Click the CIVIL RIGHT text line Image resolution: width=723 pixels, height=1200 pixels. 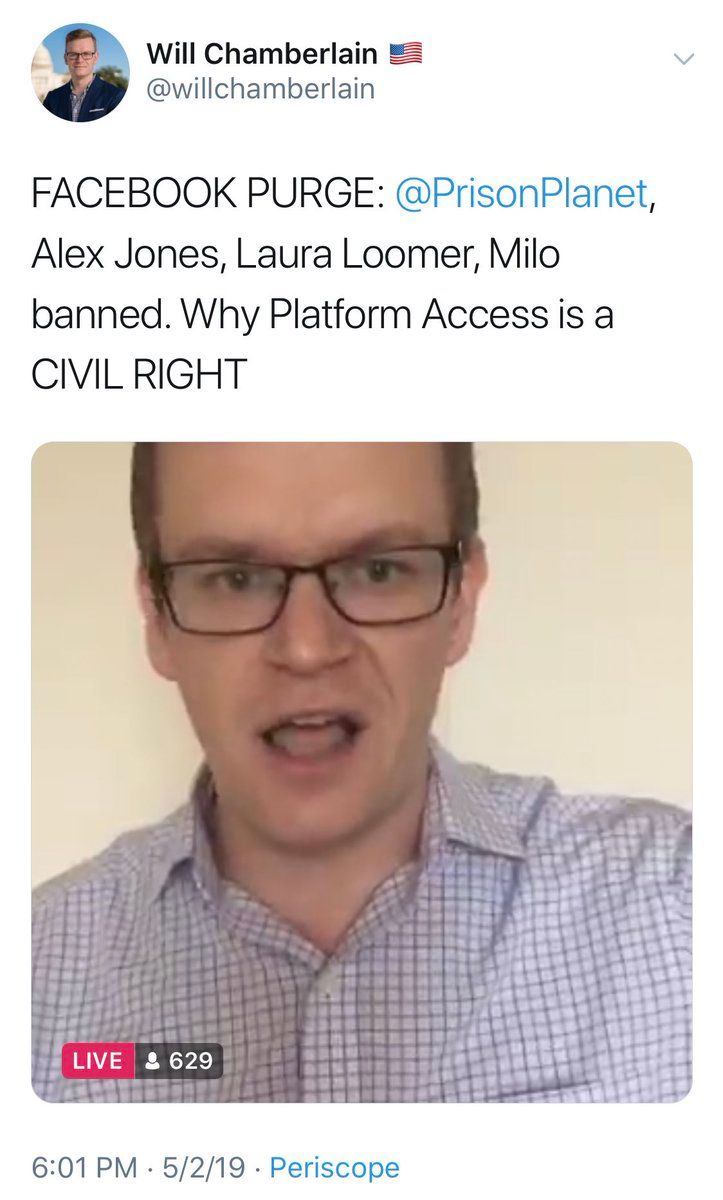point(139,374)
